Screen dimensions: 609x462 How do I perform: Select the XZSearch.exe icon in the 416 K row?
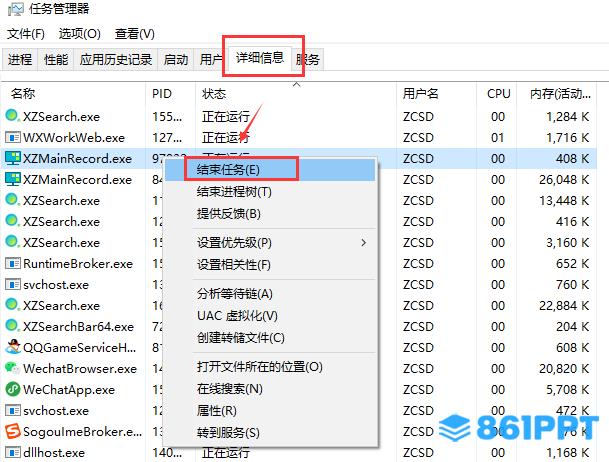12,221
